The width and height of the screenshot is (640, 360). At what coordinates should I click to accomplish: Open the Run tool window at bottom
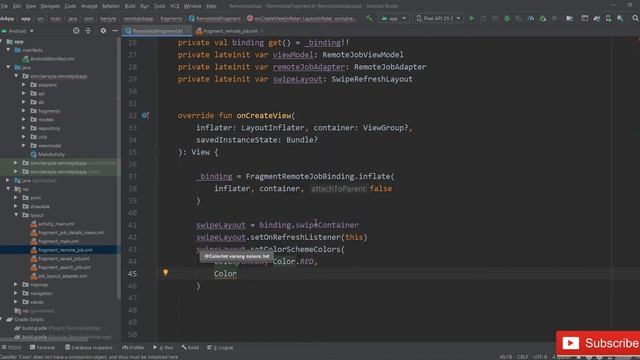163,347
